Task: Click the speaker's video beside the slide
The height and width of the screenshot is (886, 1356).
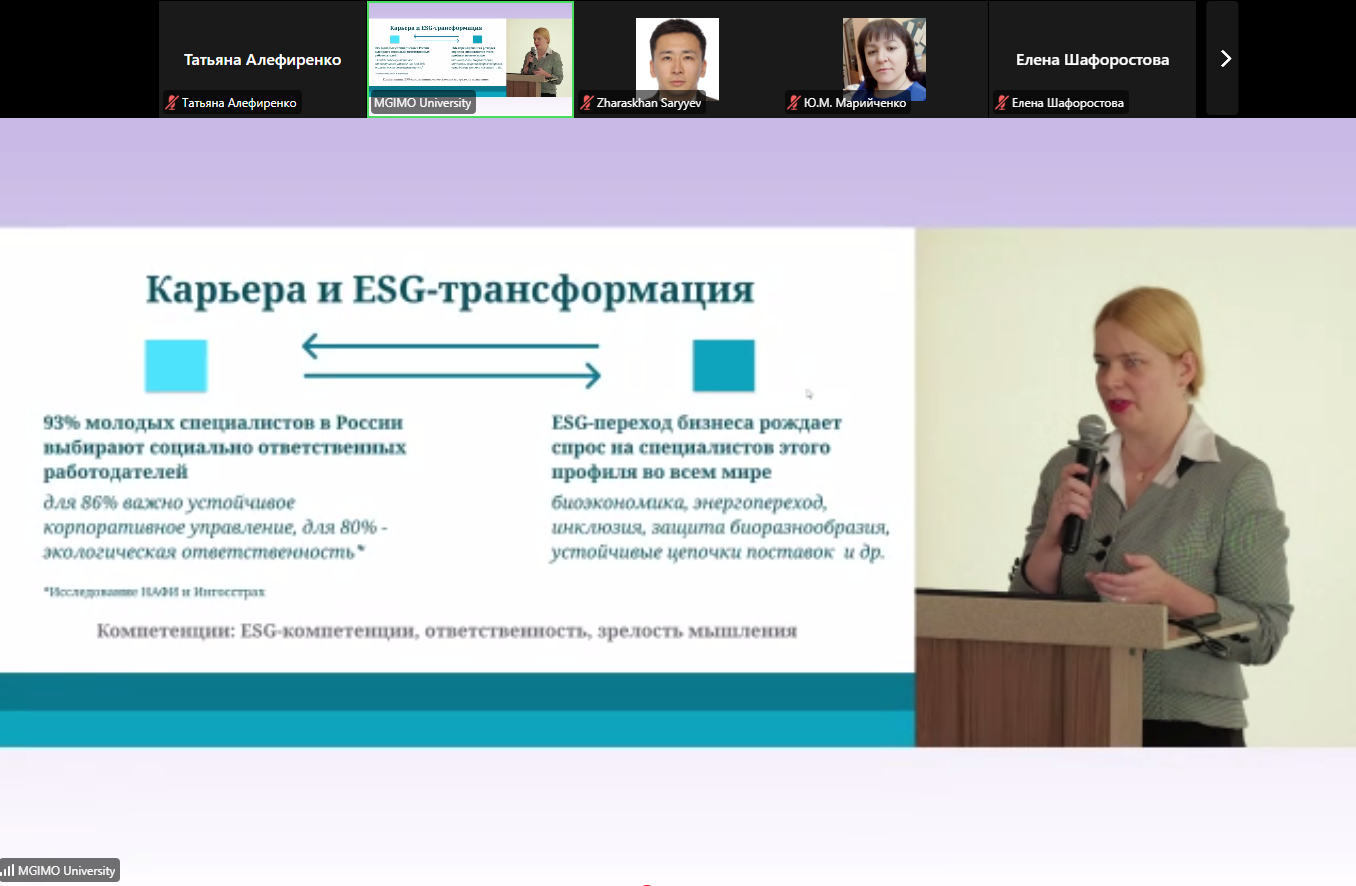Action: (1135, 487)
